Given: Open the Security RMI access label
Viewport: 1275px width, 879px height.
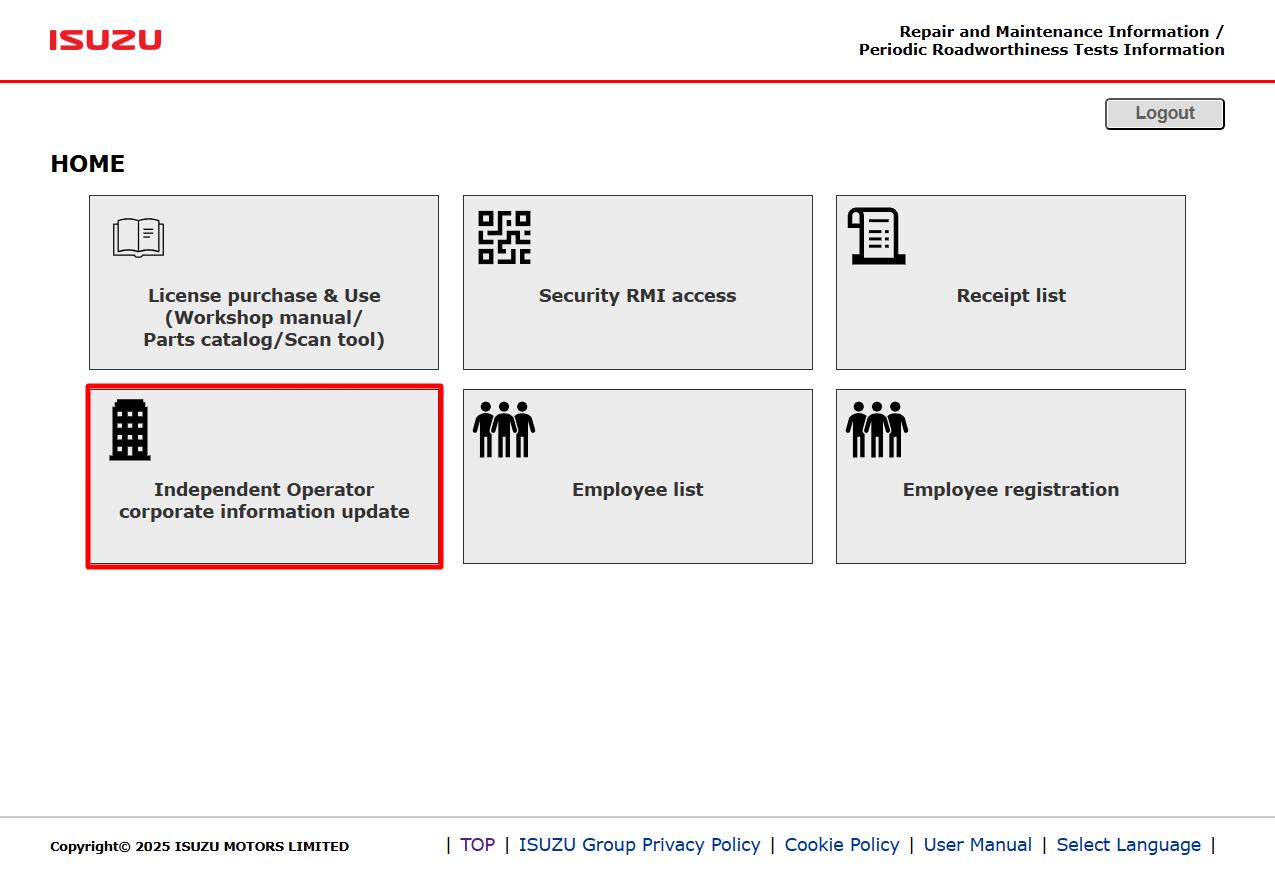Looking at the screenshot, I should pos(637,296).
